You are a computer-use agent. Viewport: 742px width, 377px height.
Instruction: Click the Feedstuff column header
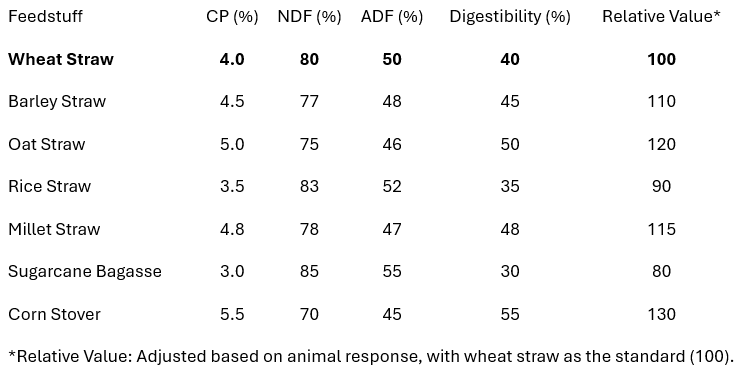click(45, 17)
